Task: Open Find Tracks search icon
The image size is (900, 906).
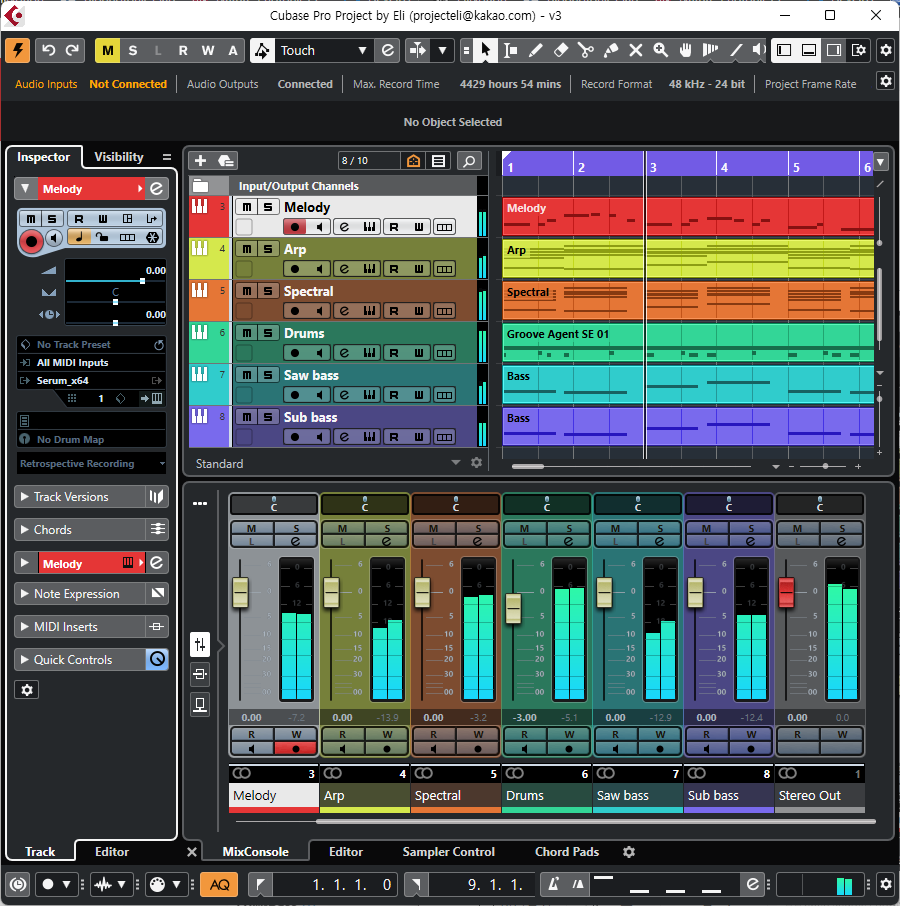Action: 469,161
